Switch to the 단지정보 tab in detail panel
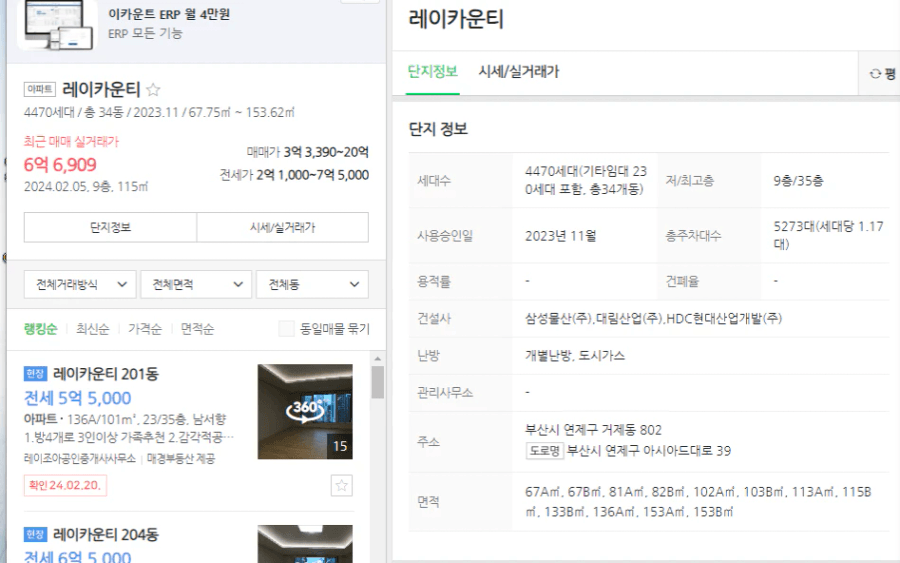Screen dimensions: 900x563 432,72
